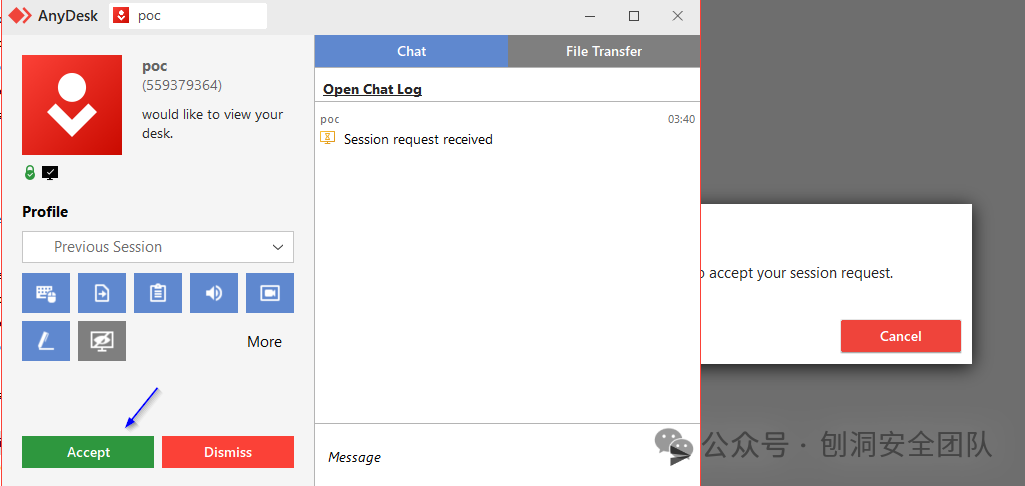Image resolution: width=1025 pixels, height=486 pixels.
Task: Minimize the AnyDesk window
Action: (x=590, y=16)
